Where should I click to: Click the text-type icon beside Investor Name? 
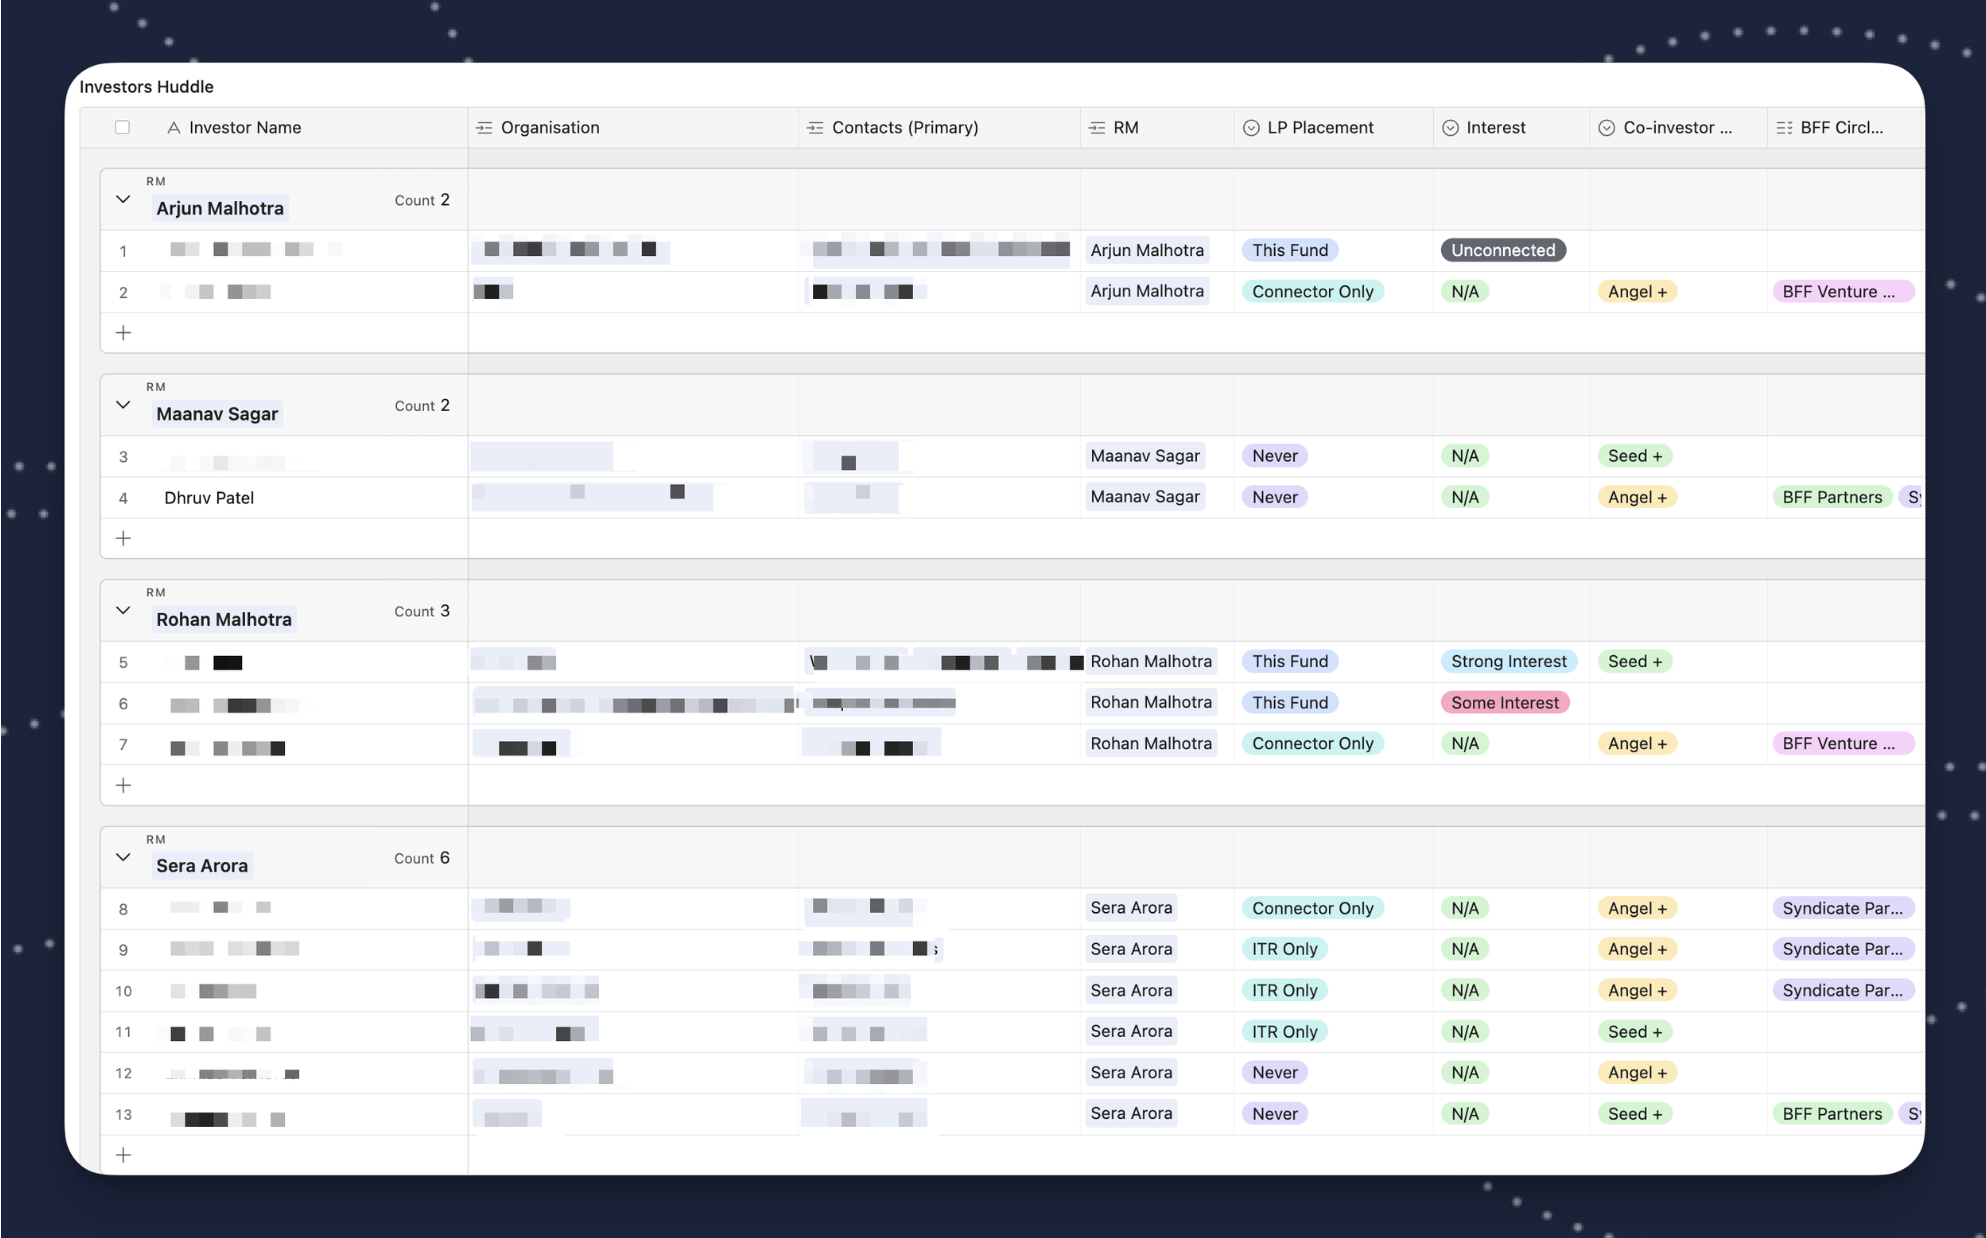[x=173, y=128]
